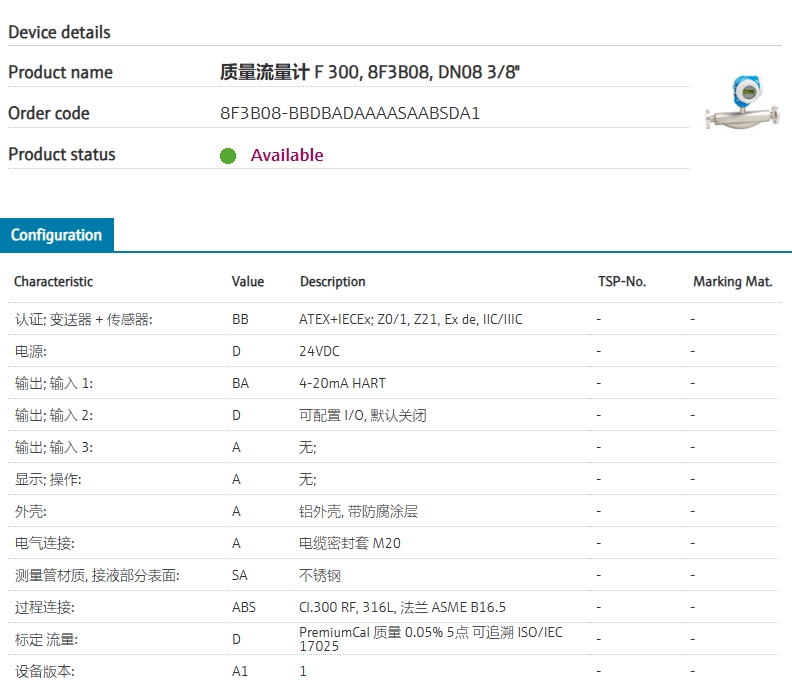Click the value SA cell

pos(239,575)
